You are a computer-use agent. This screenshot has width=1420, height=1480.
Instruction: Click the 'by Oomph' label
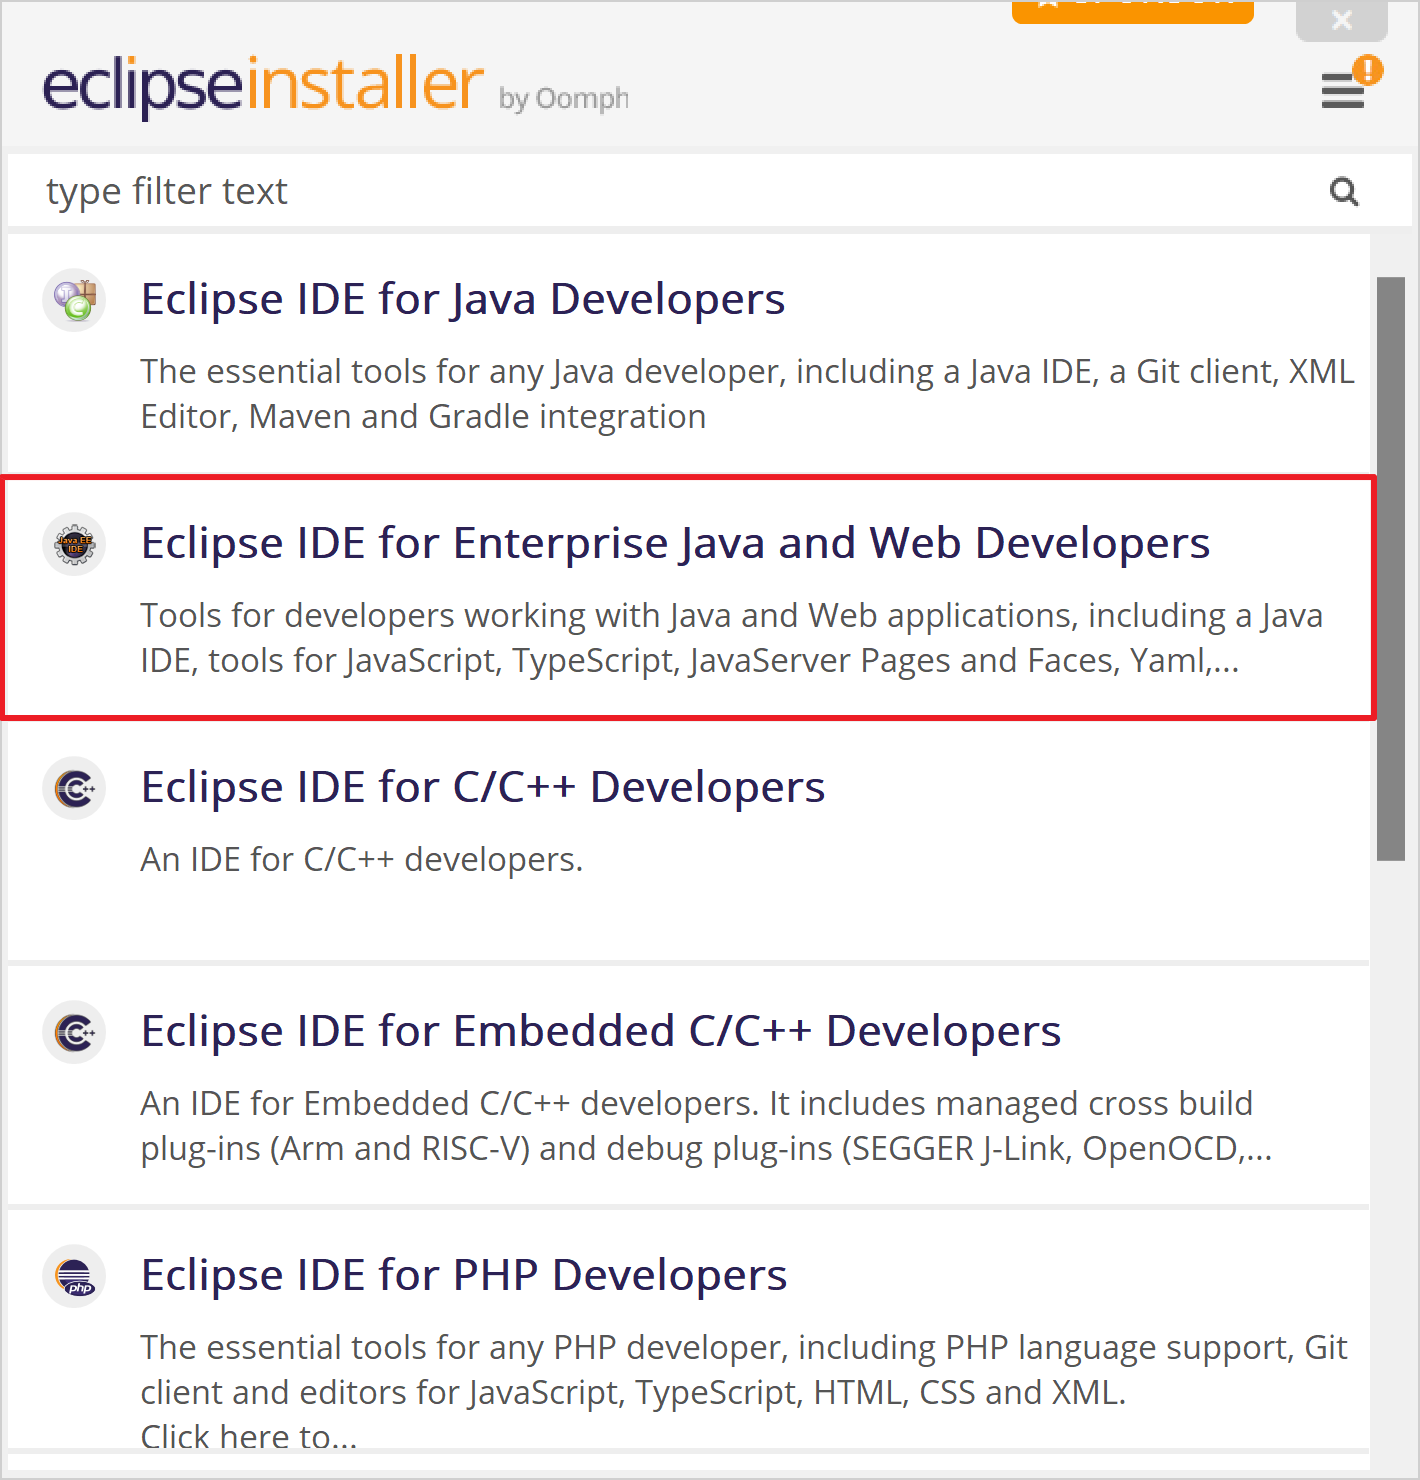[x=564, y=99]
